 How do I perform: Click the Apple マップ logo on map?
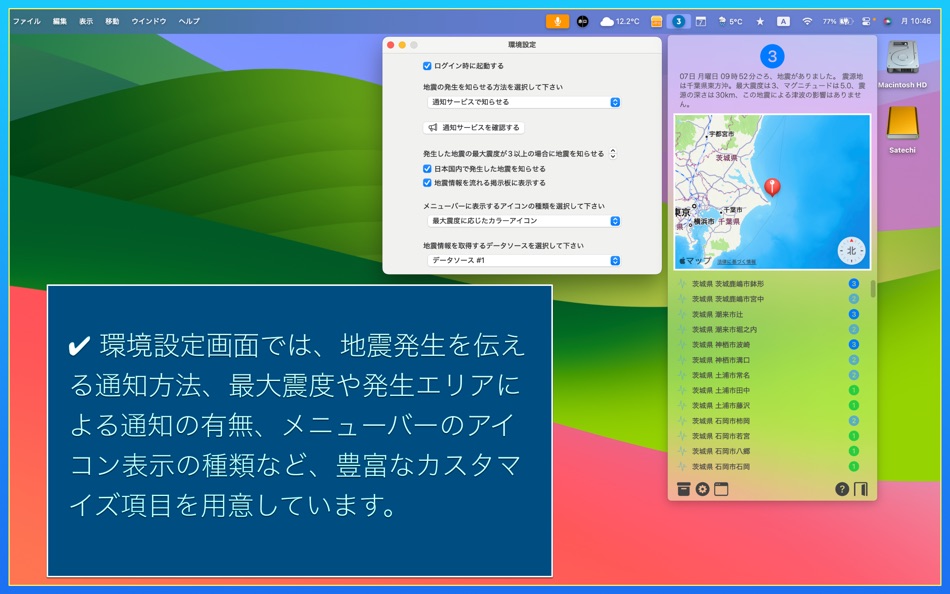pos(695,261)
